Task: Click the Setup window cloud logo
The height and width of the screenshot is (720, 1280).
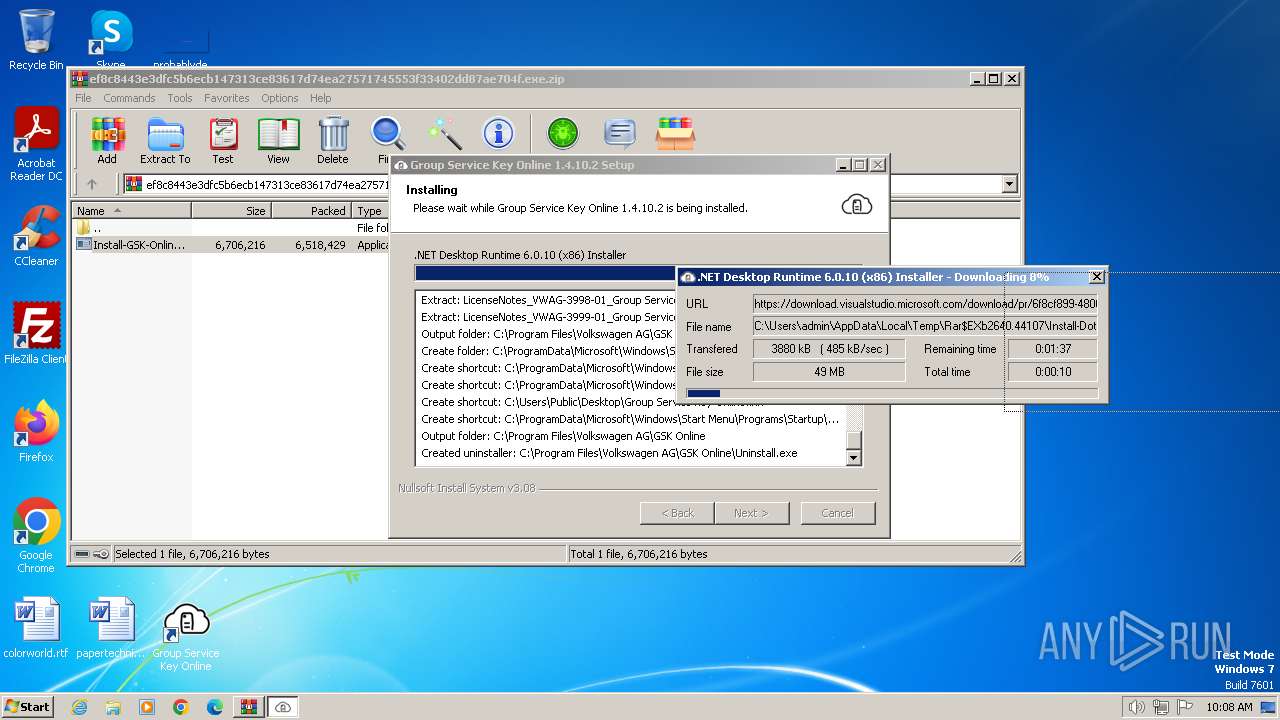Action: click(x=857, y=204)
